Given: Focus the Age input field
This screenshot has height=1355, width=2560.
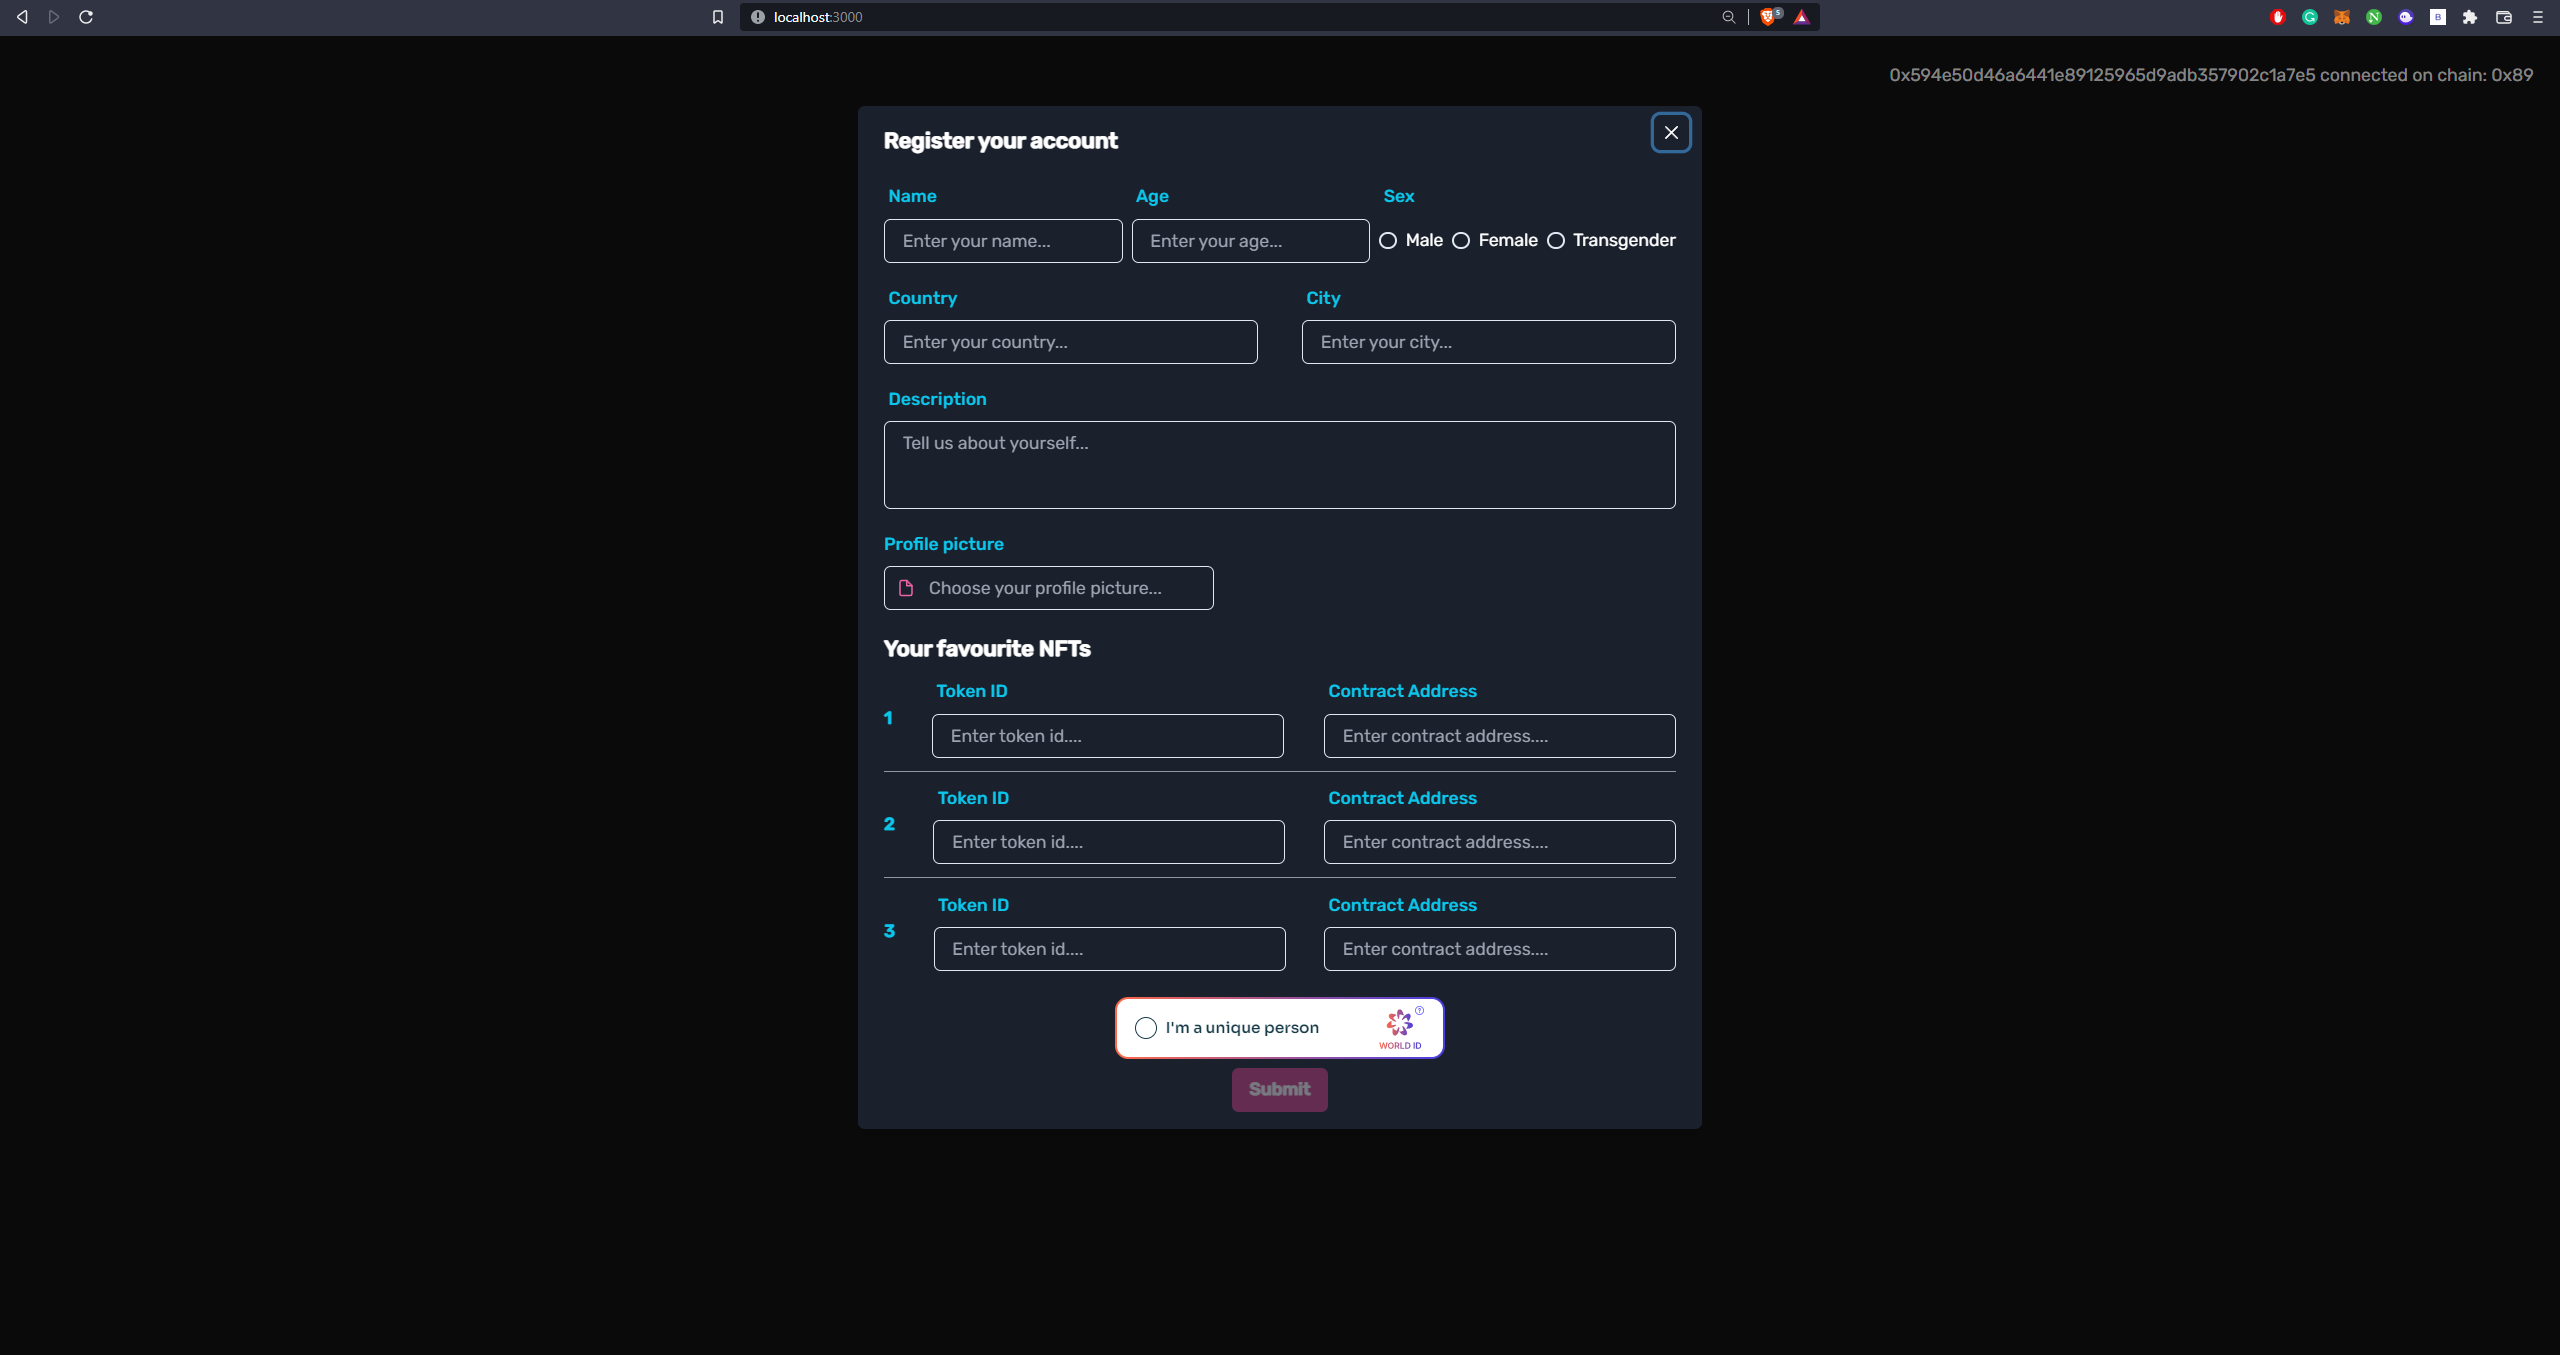Looking at the screenshot, I should pyautogui.click(x=1251, y=241).
